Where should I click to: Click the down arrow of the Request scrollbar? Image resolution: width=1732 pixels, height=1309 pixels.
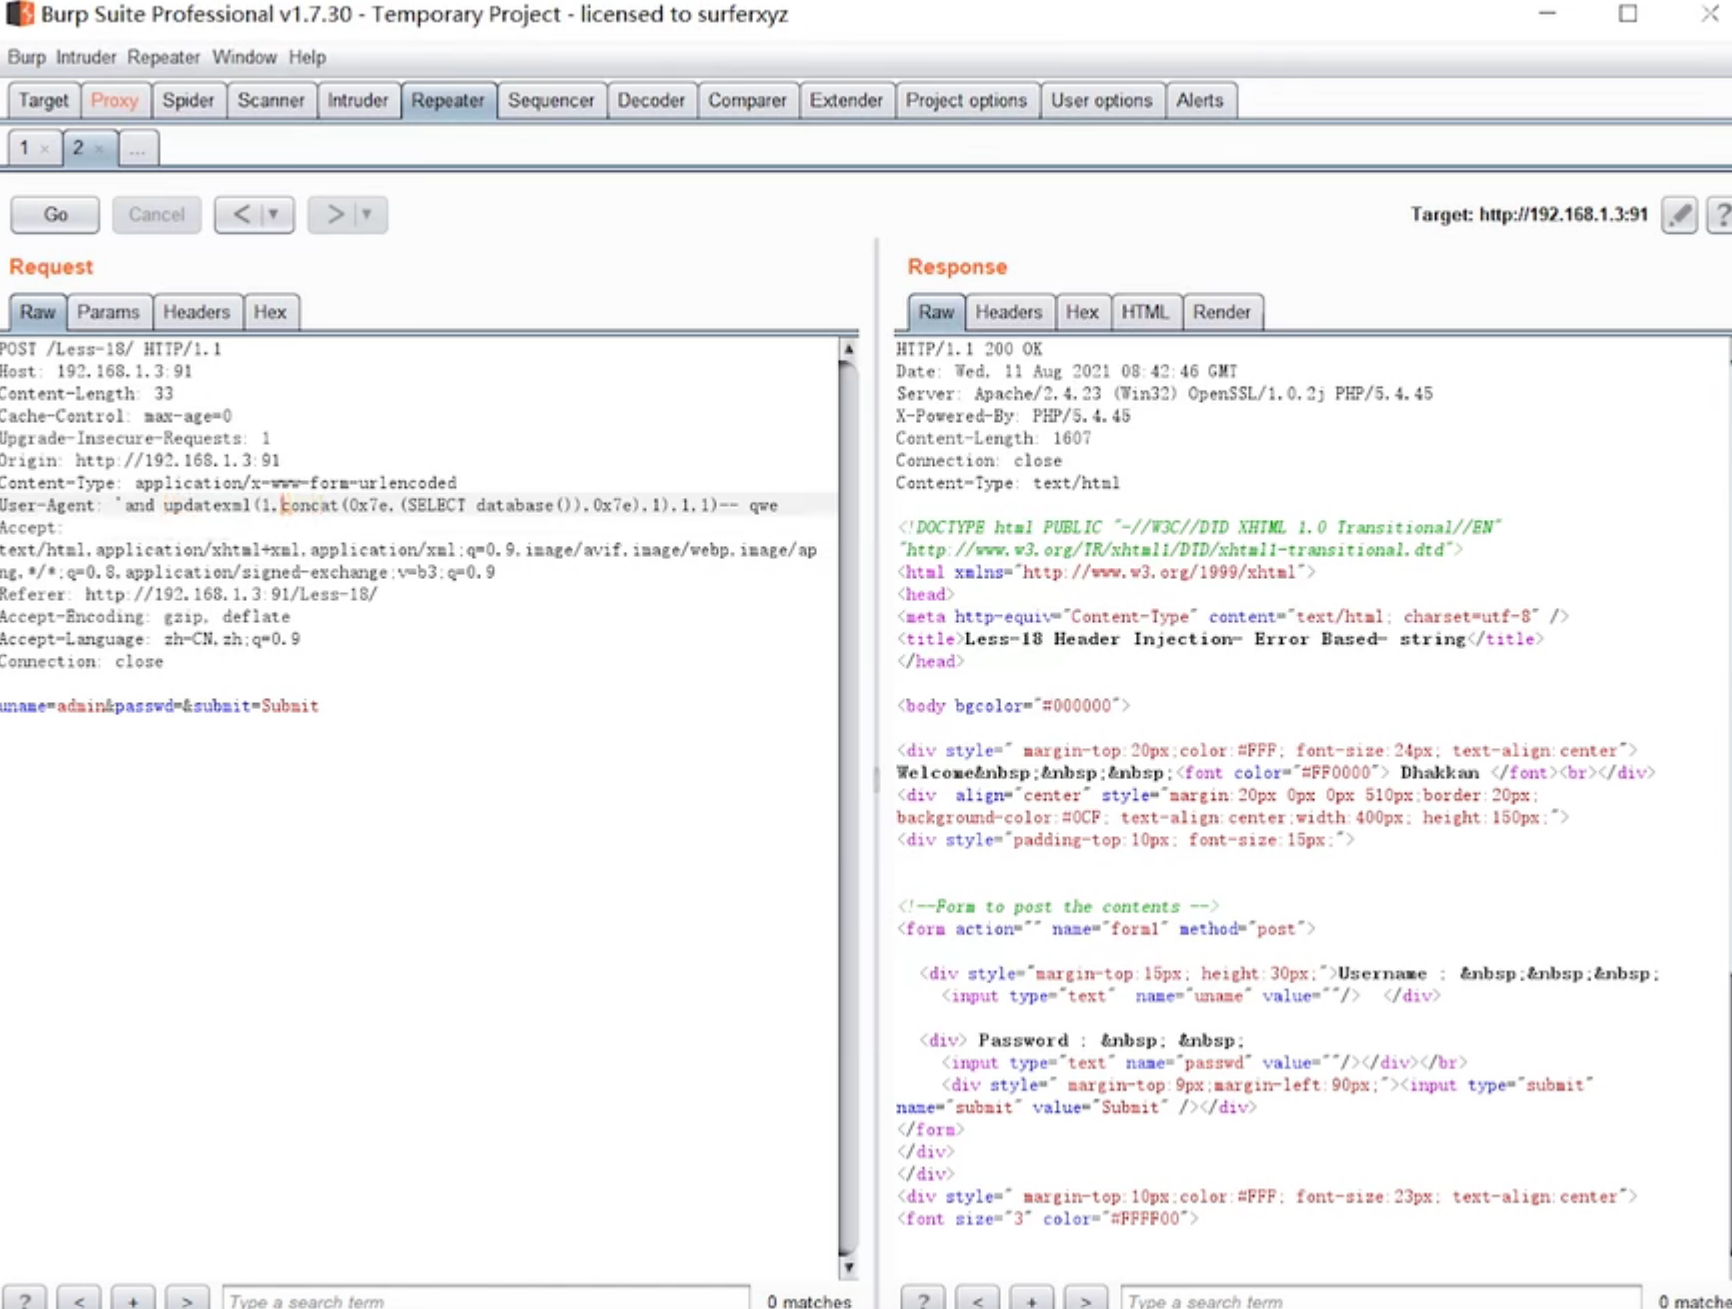click(x=849, y=1266)
